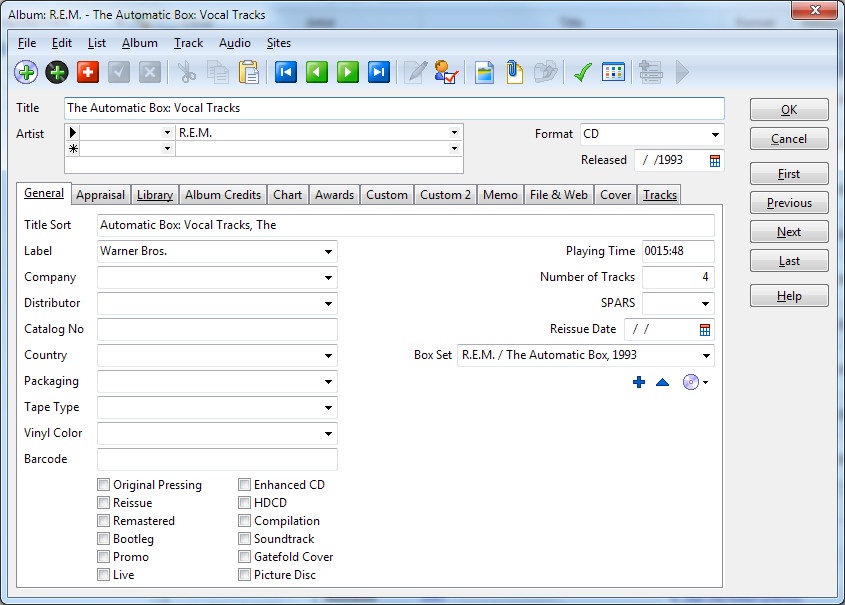Go to first record using blue arrow icon
This screenshot has width=845, height=605.
286,72
